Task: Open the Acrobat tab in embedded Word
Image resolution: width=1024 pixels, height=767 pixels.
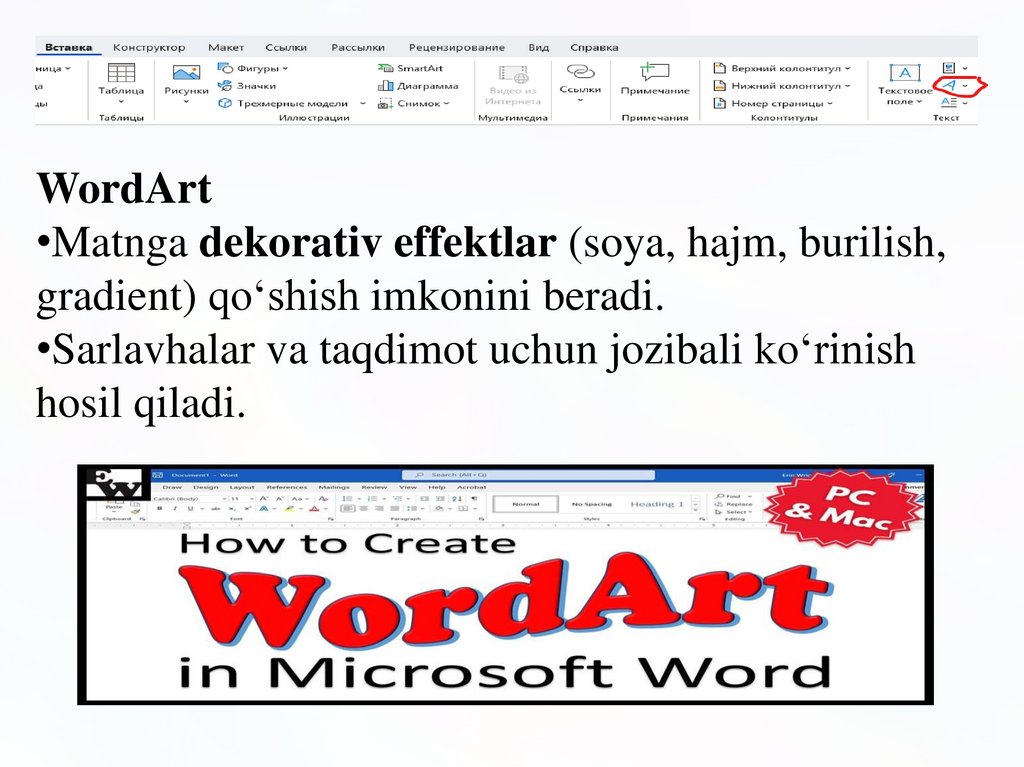Action: tap(472, 487)
